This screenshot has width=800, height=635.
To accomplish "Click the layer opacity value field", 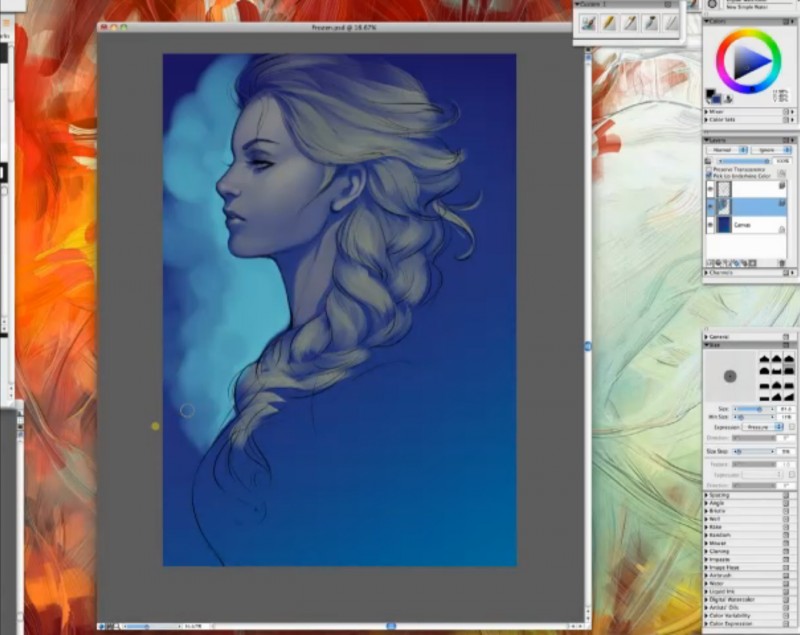I will [x=783, y=161].
